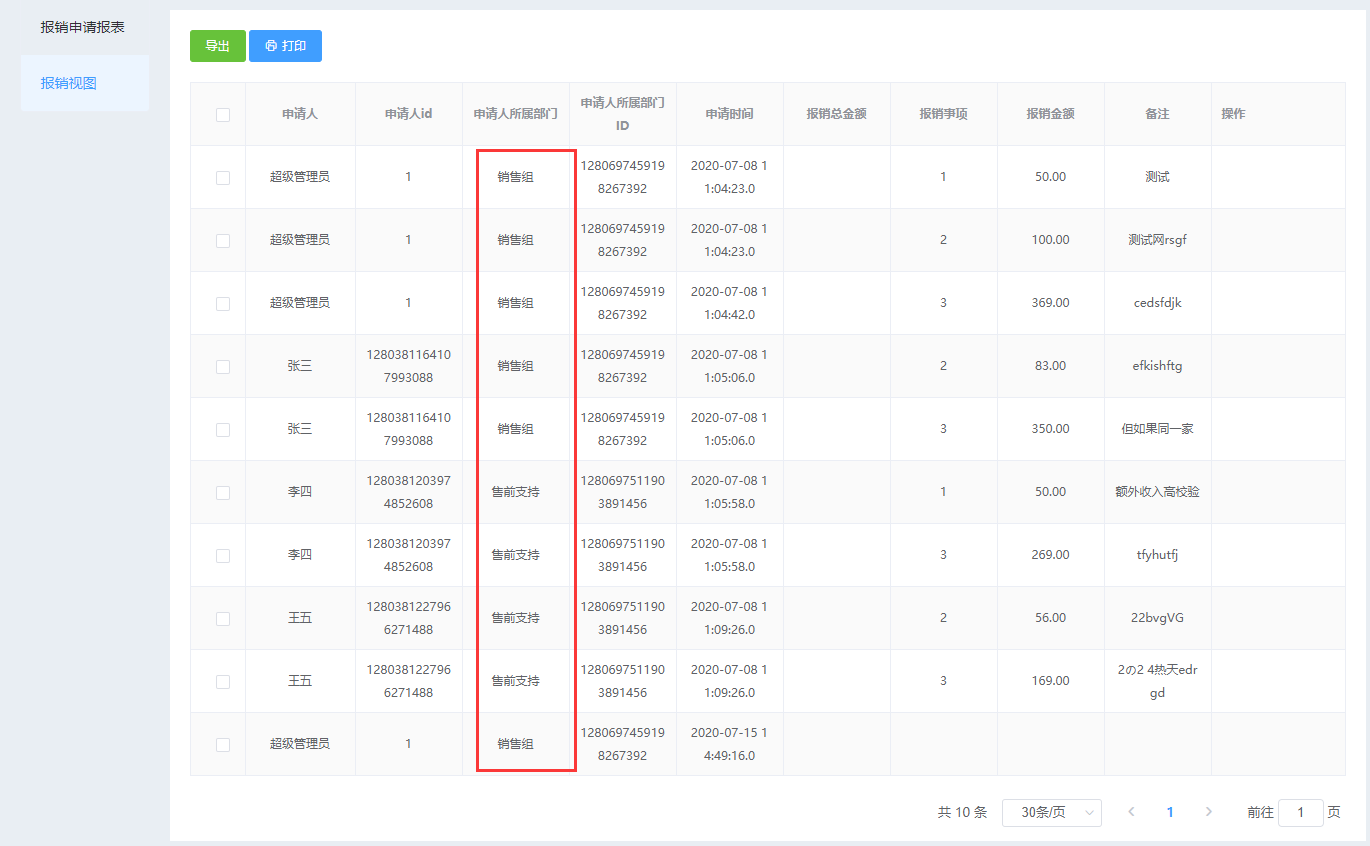
Task: Click the 申请人 column header
Action: point(300,114)
